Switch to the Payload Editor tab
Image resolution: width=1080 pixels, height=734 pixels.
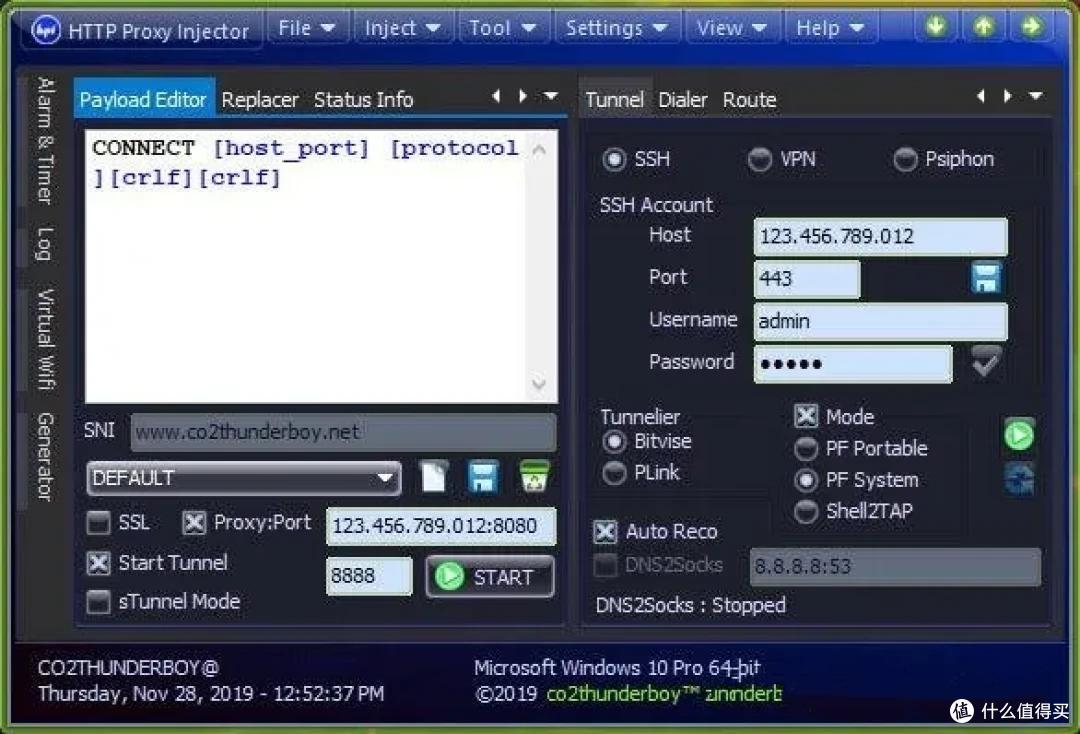click(x=143, y=100)
